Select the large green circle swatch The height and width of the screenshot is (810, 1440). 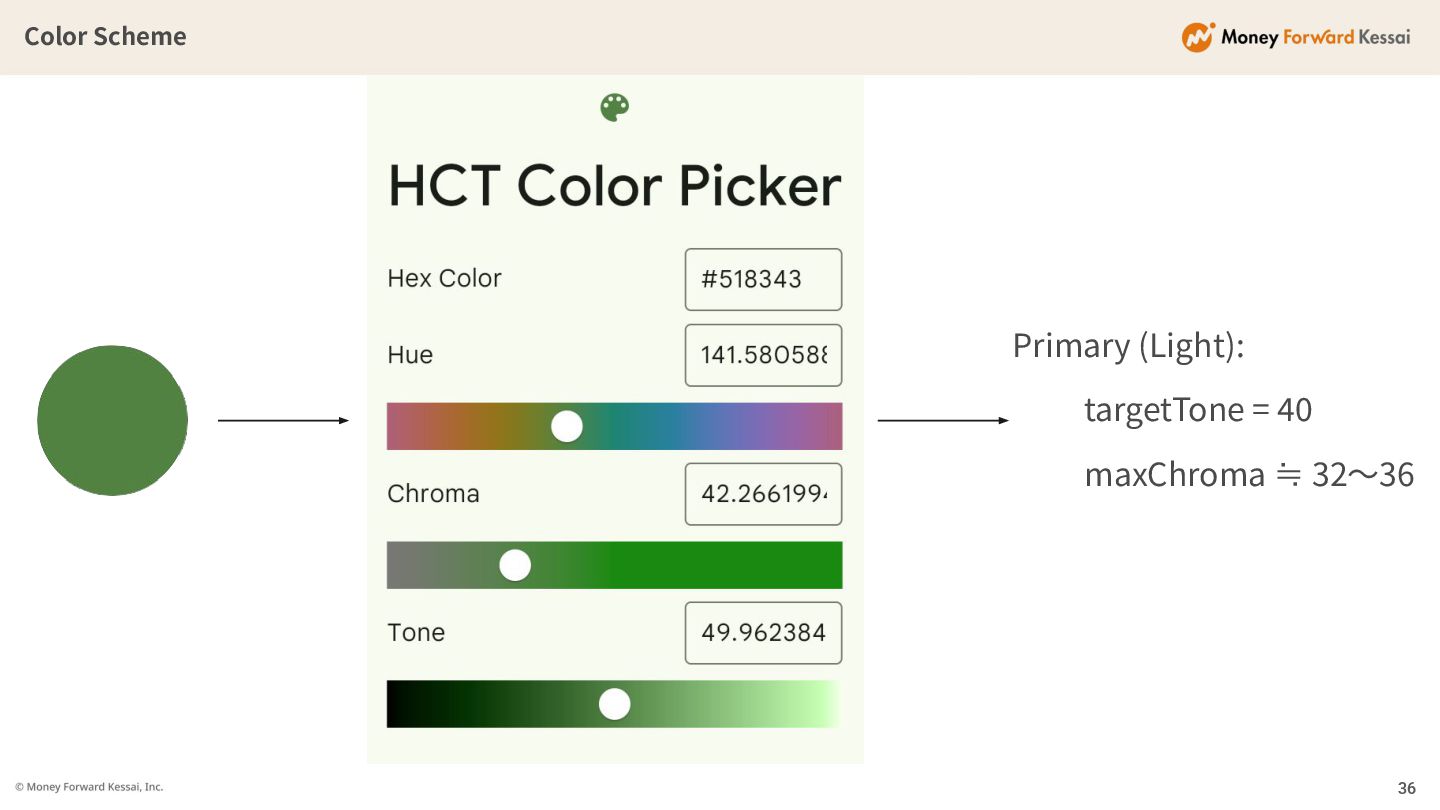click(x=112, y=420)
